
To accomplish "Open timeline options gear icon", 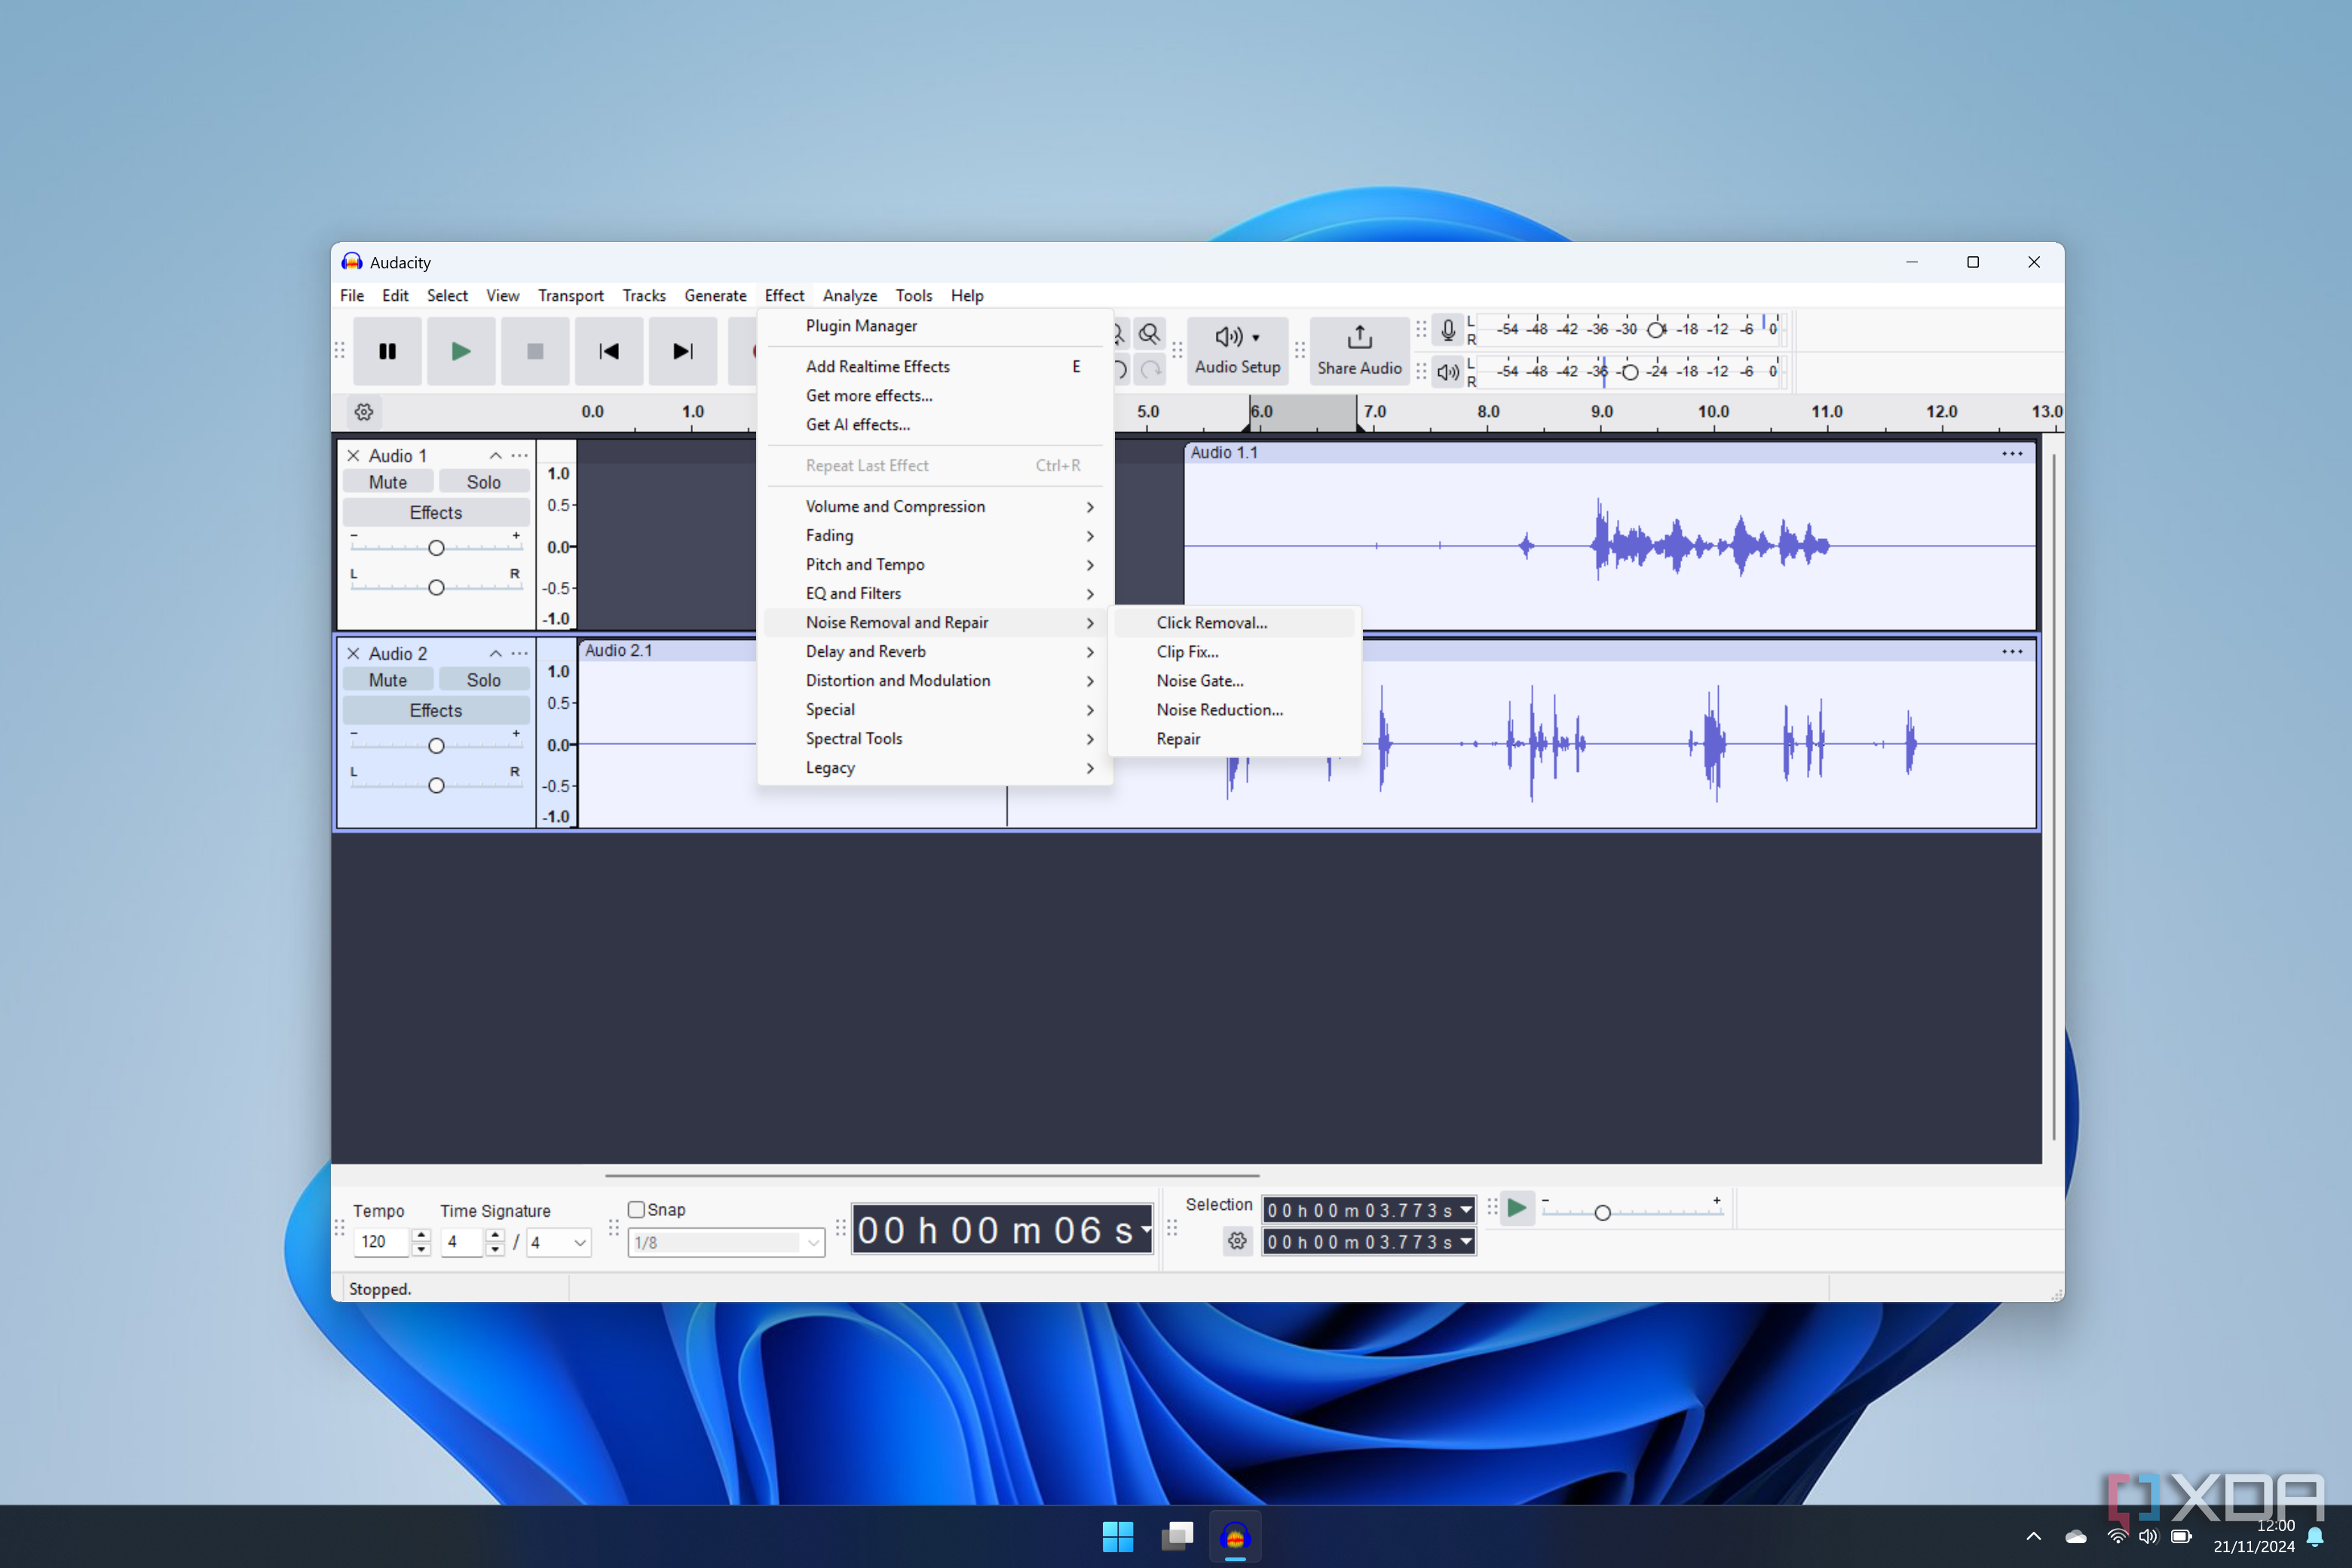I will click(364, 412).
